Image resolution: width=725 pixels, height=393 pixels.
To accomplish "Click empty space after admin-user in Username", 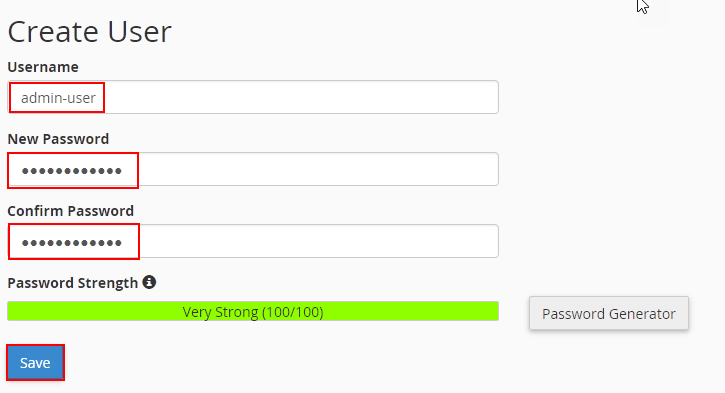I will coord(301,97).
